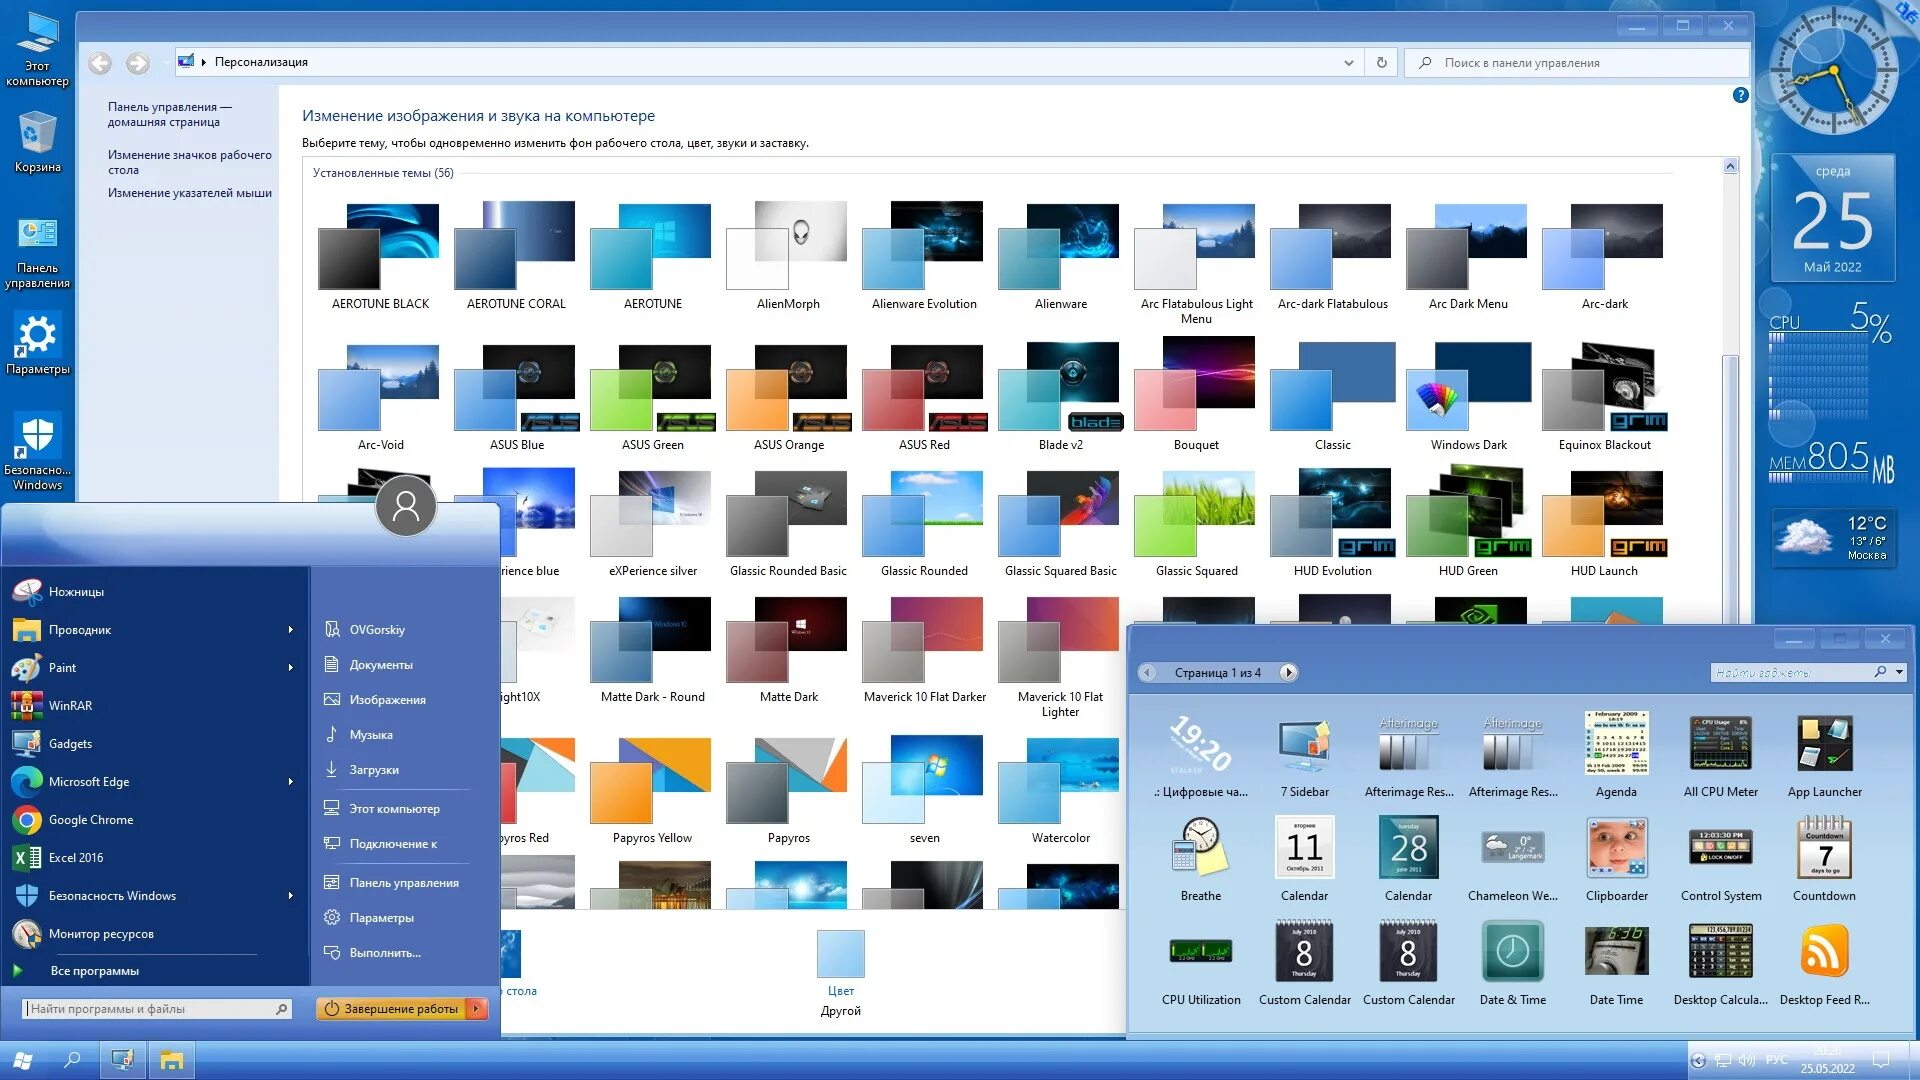The image size is (1920, 1080).
Task: Open Документы in Start menu
Action: click(380, 665)
